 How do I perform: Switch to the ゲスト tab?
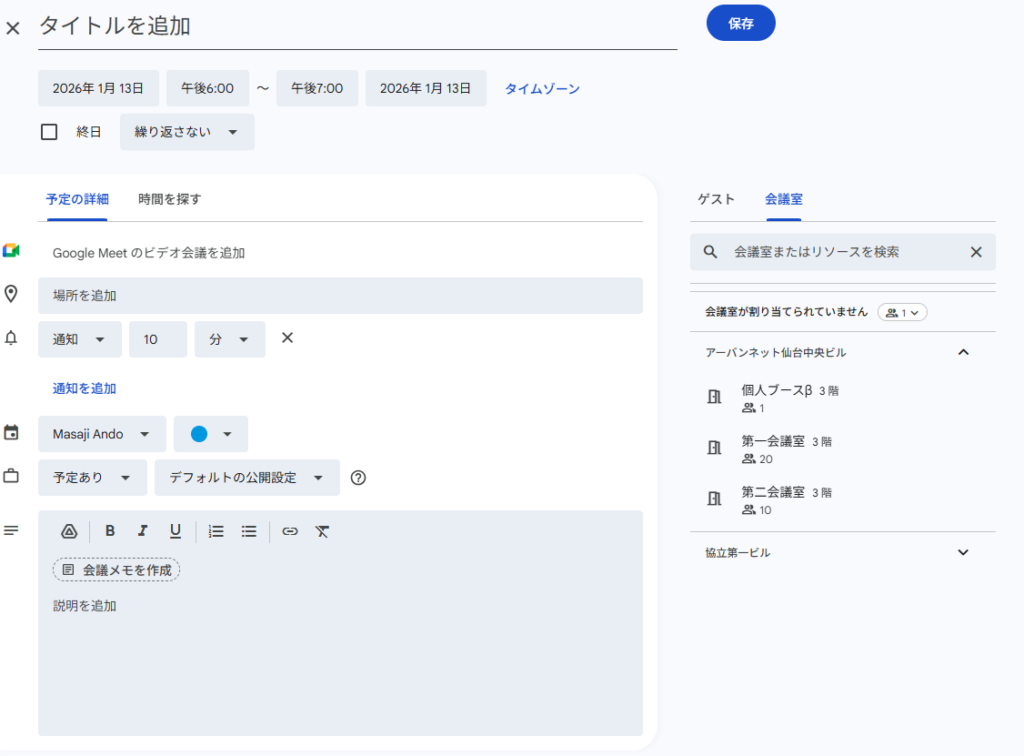716,199
